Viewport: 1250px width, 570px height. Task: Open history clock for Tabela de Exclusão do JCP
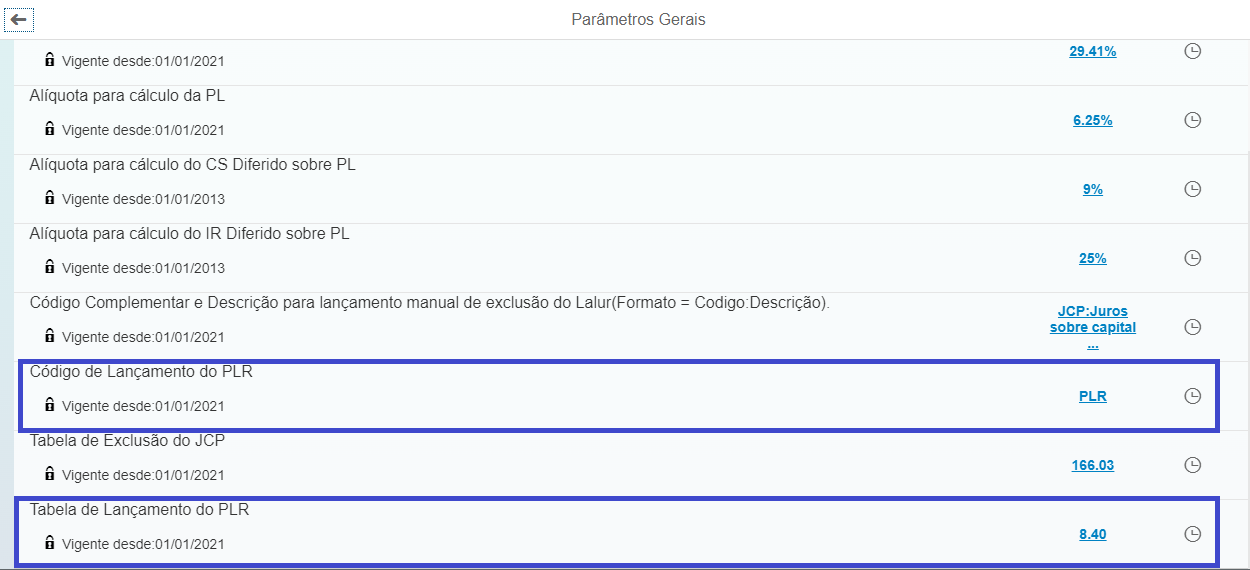click(x=1192, y=465)
